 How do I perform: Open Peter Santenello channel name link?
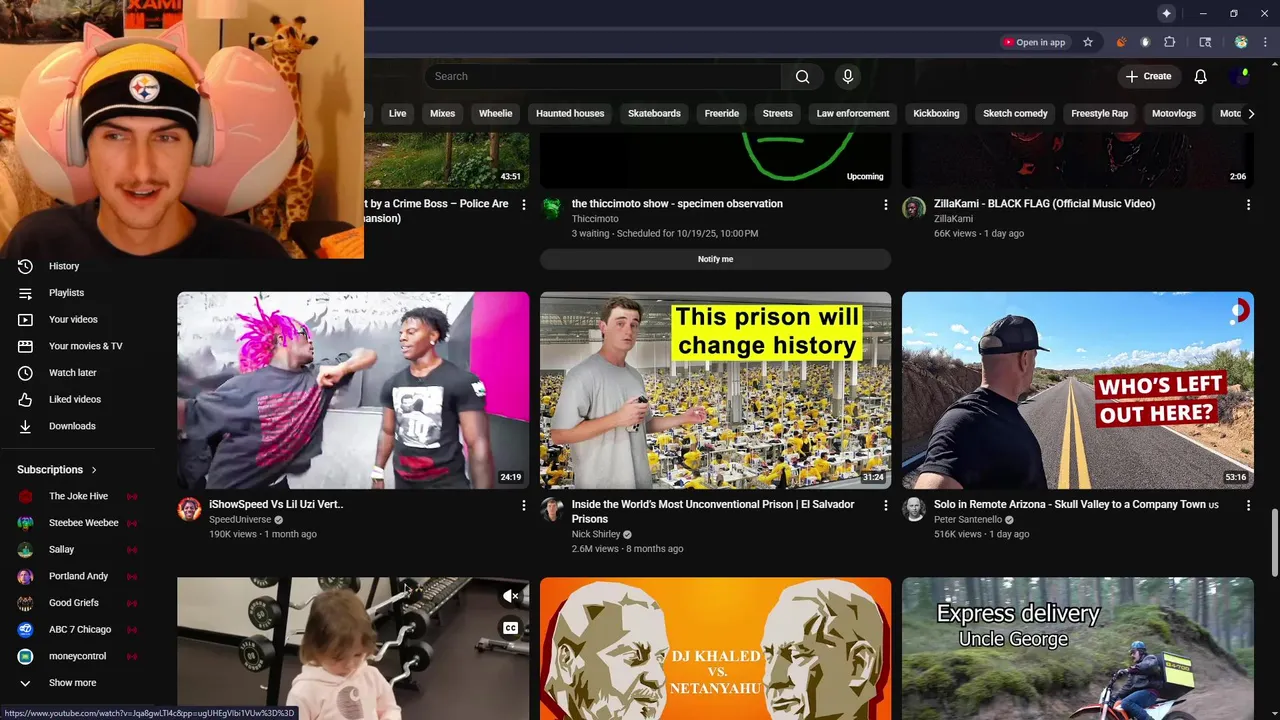[x=967, y=520]
